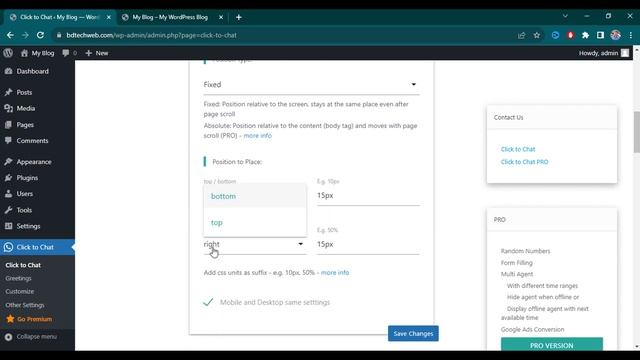Click PRO VERSION button
The width and height of the screenshot is (640, 360).
pos(552,344)
